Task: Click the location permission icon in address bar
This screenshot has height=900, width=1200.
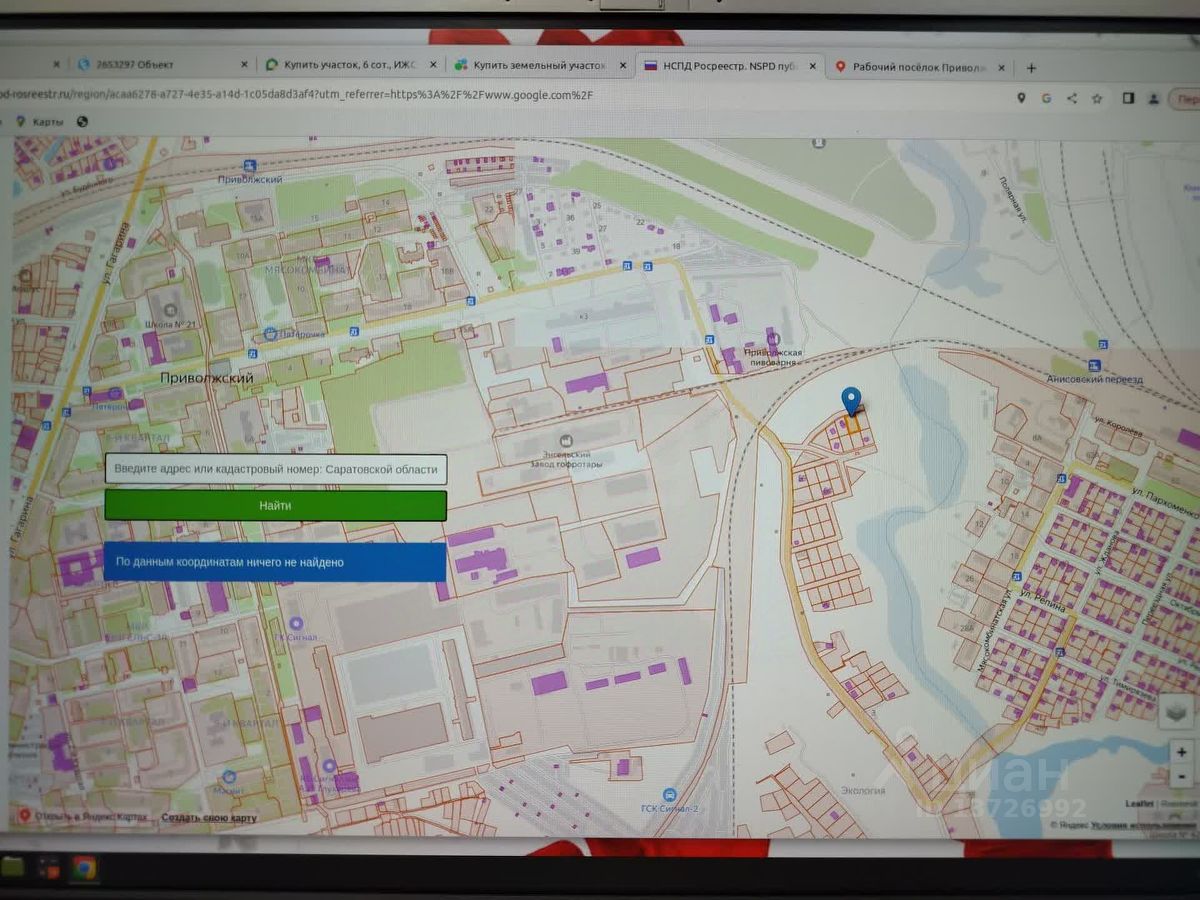Action: tap(1021, 98)
